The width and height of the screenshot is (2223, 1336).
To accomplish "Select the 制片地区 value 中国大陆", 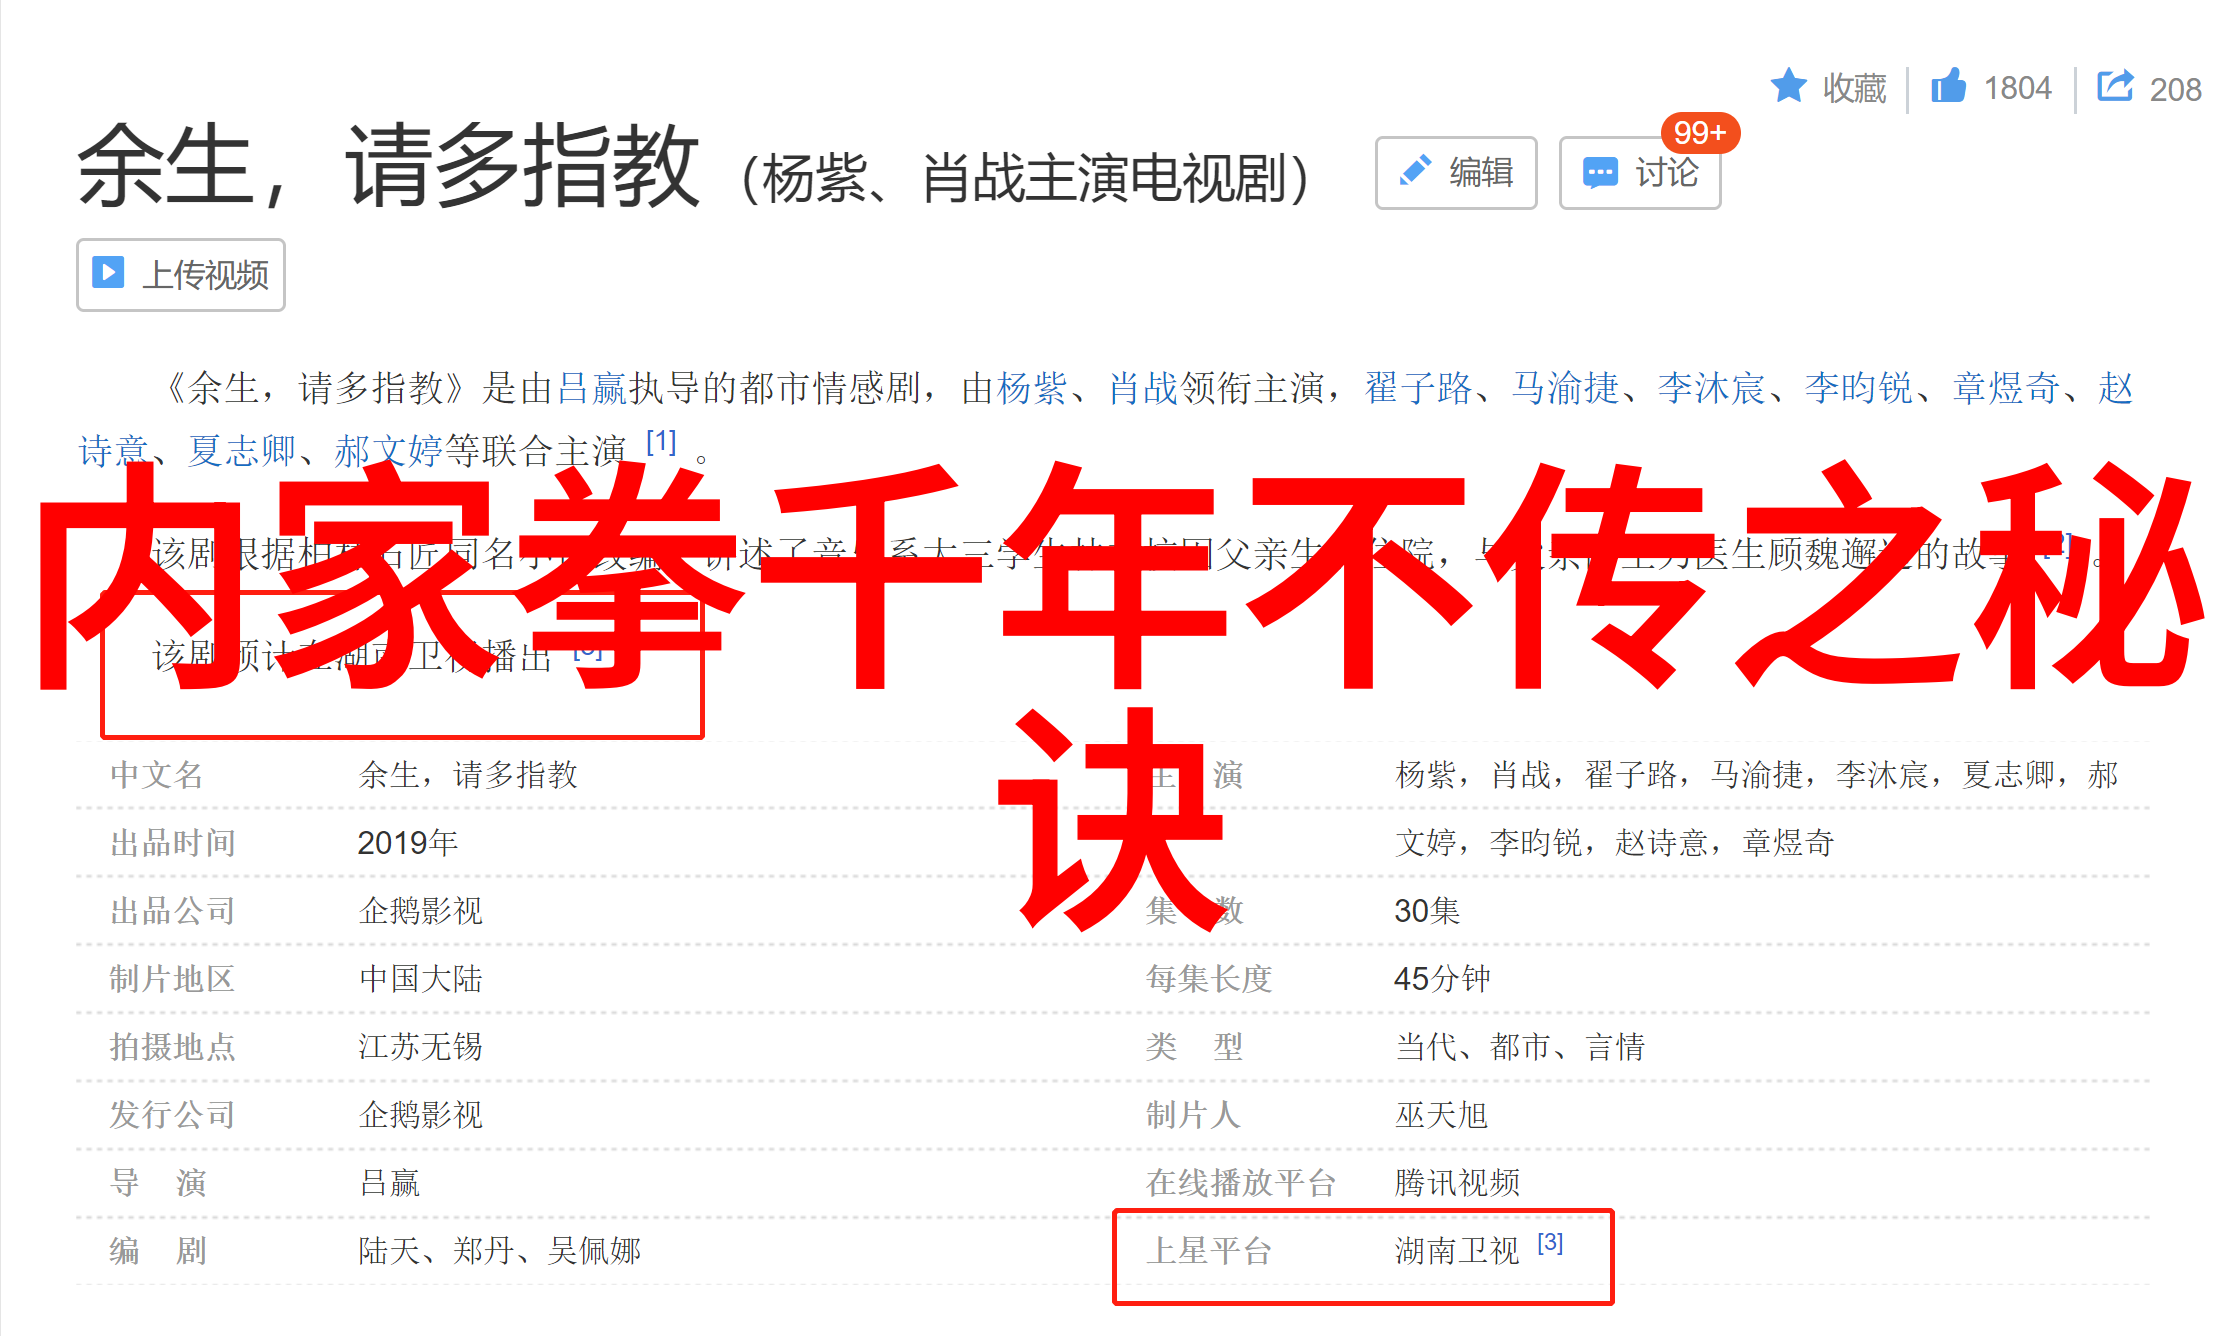I will click(x=420, y=979).
